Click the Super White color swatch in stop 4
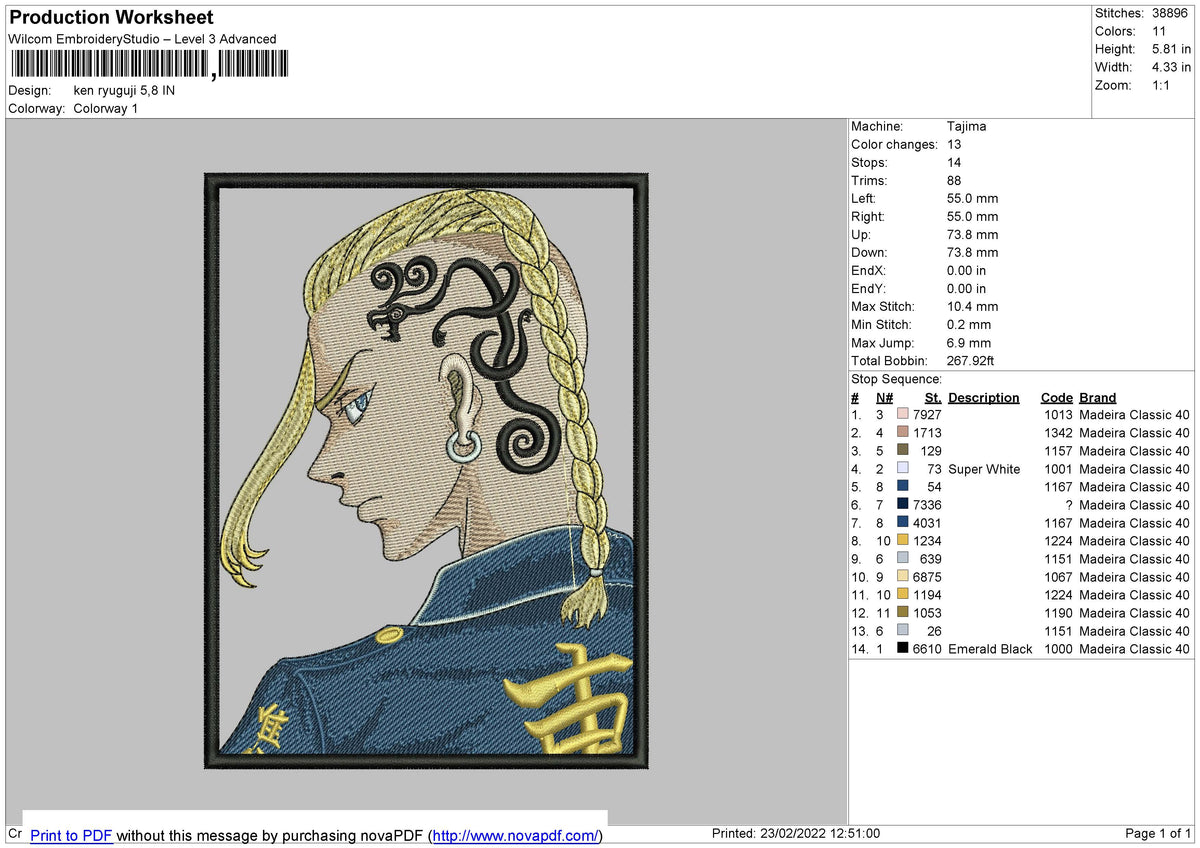This screenshot has height=848, width=1200. click(903, 468)
